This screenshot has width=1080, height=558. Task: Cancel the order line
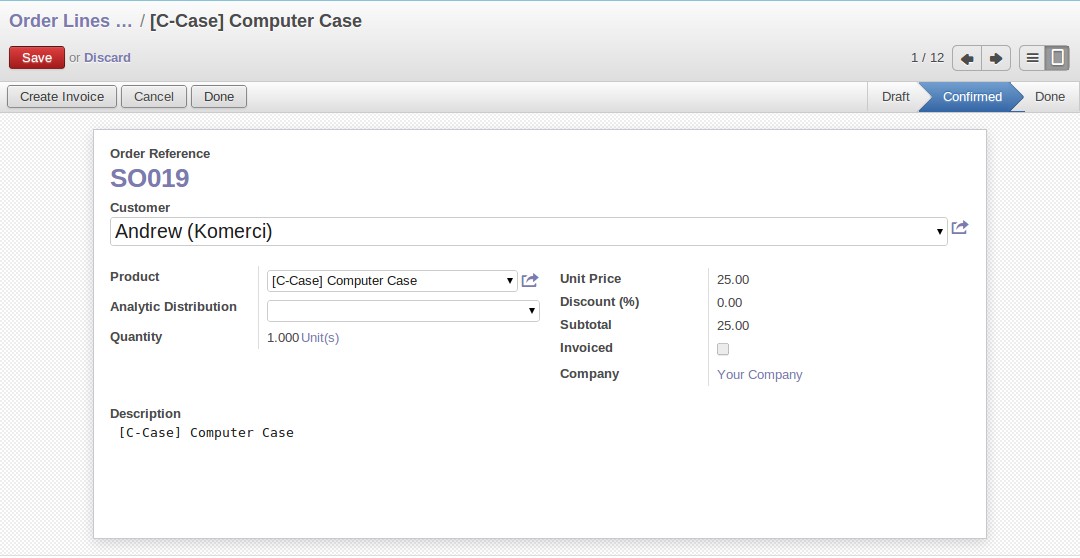[x=154, y=97]
